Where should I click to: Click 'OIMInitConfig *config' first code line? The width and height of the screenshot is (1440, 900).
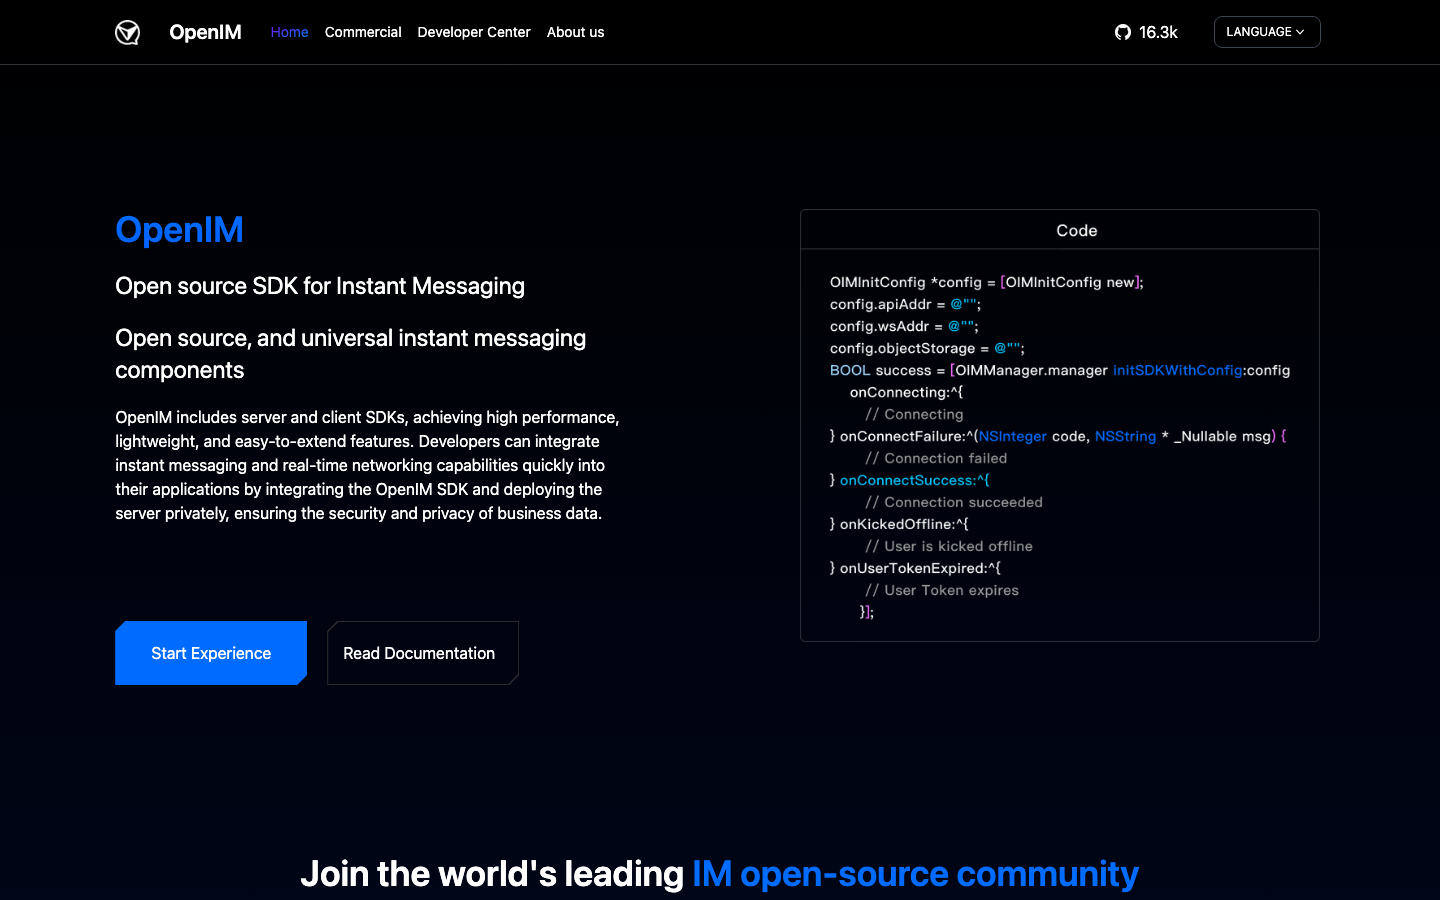coord(986,282)
